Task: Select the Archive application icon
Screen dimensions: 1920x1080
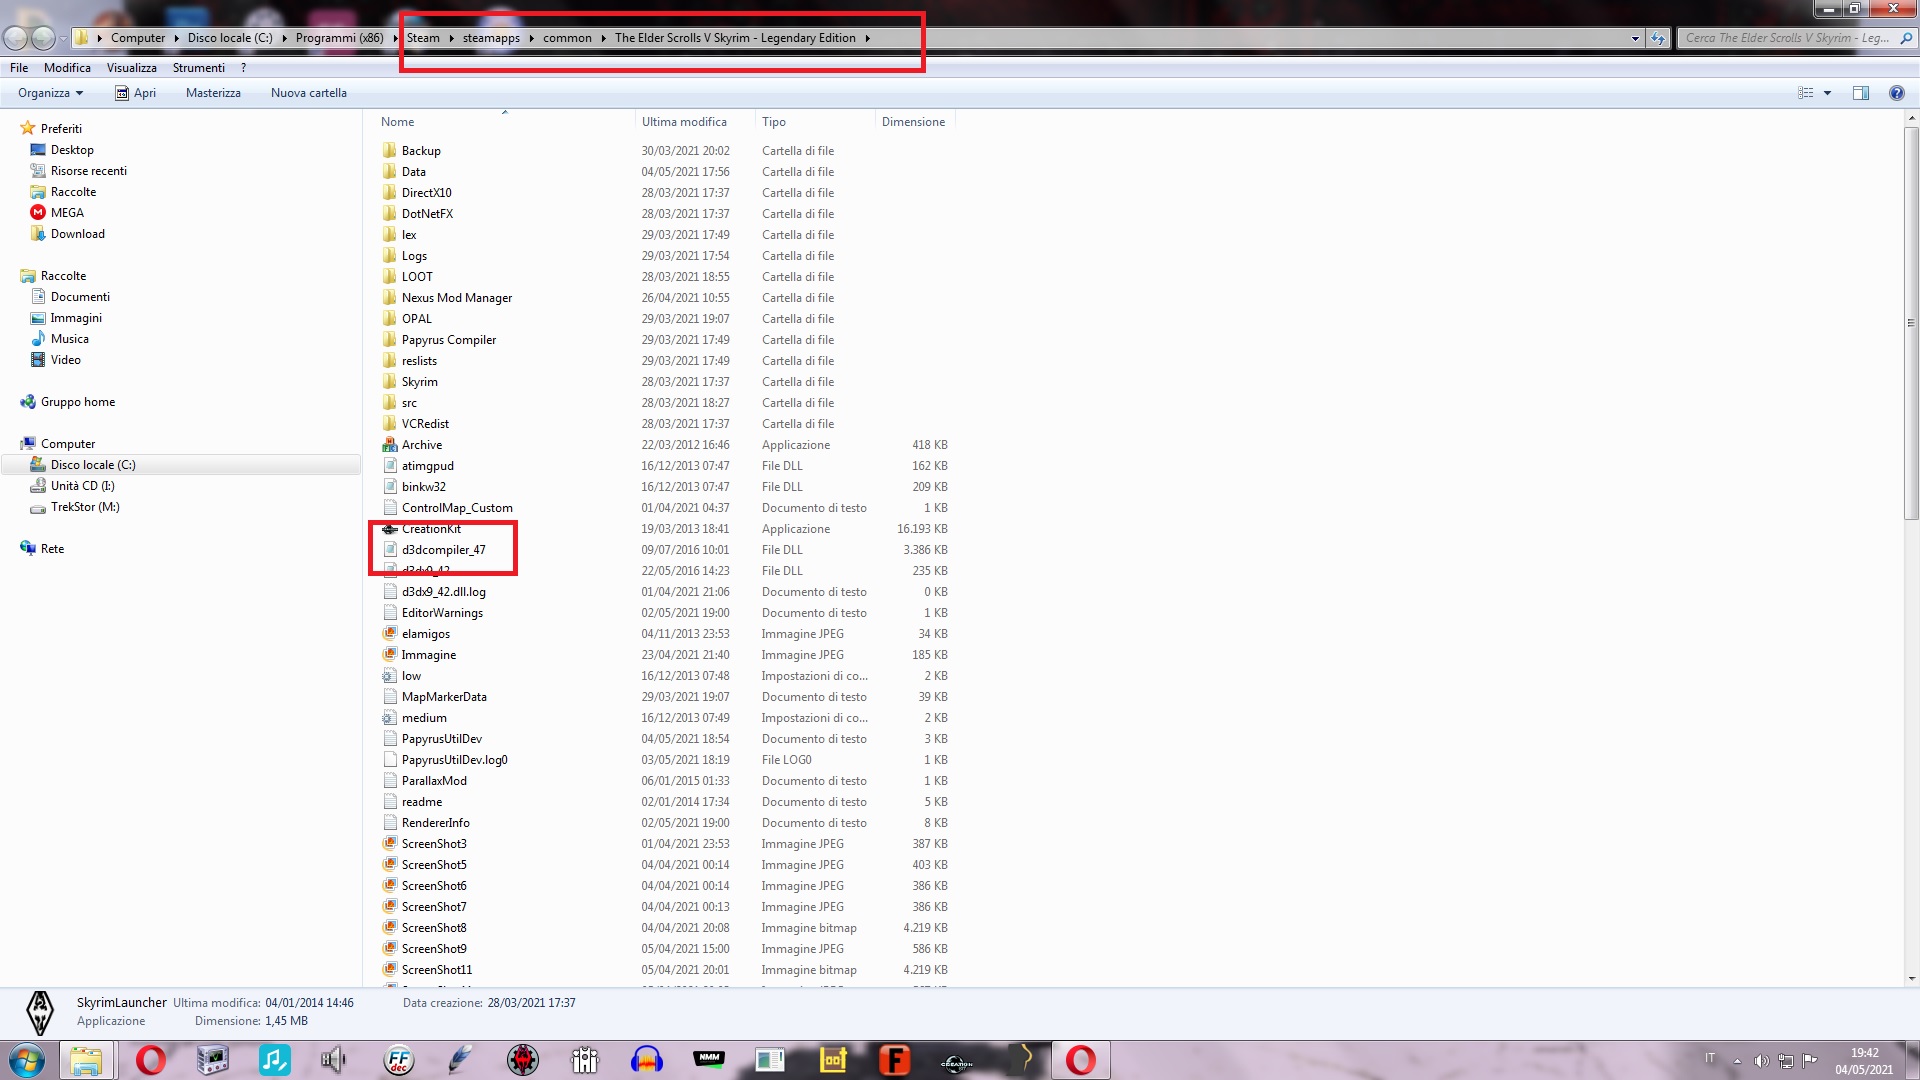Action: tap(390, 444)
